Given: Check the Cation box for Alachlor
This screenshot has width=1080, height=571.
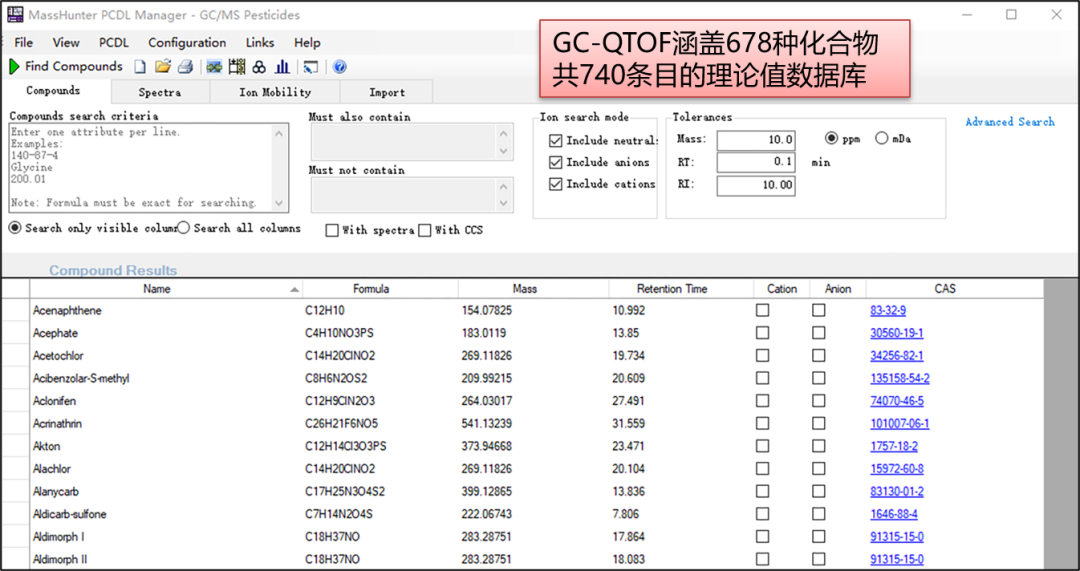Looking at the screenshot, I should tap(762, 469).
